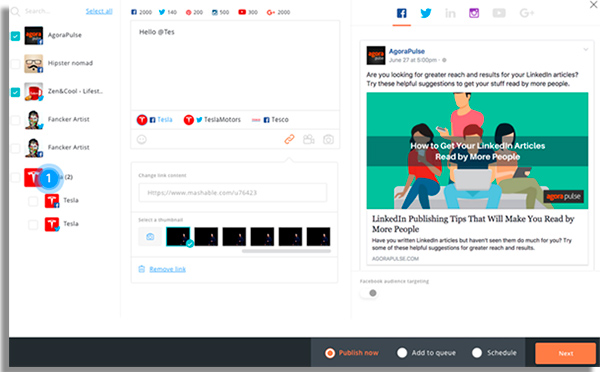600x372 pixels.
Task: Click the Tesla Twitter child avatar
Action: [x=52, y=225]
